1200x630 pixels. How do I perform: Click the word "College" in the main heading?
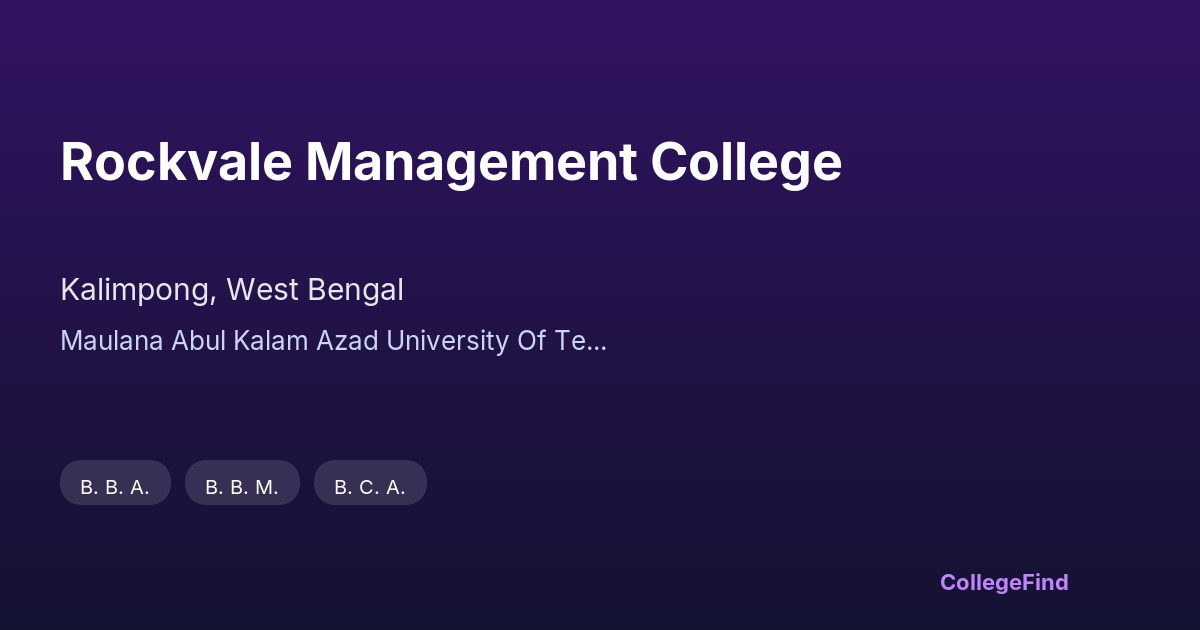pos(746,162)
